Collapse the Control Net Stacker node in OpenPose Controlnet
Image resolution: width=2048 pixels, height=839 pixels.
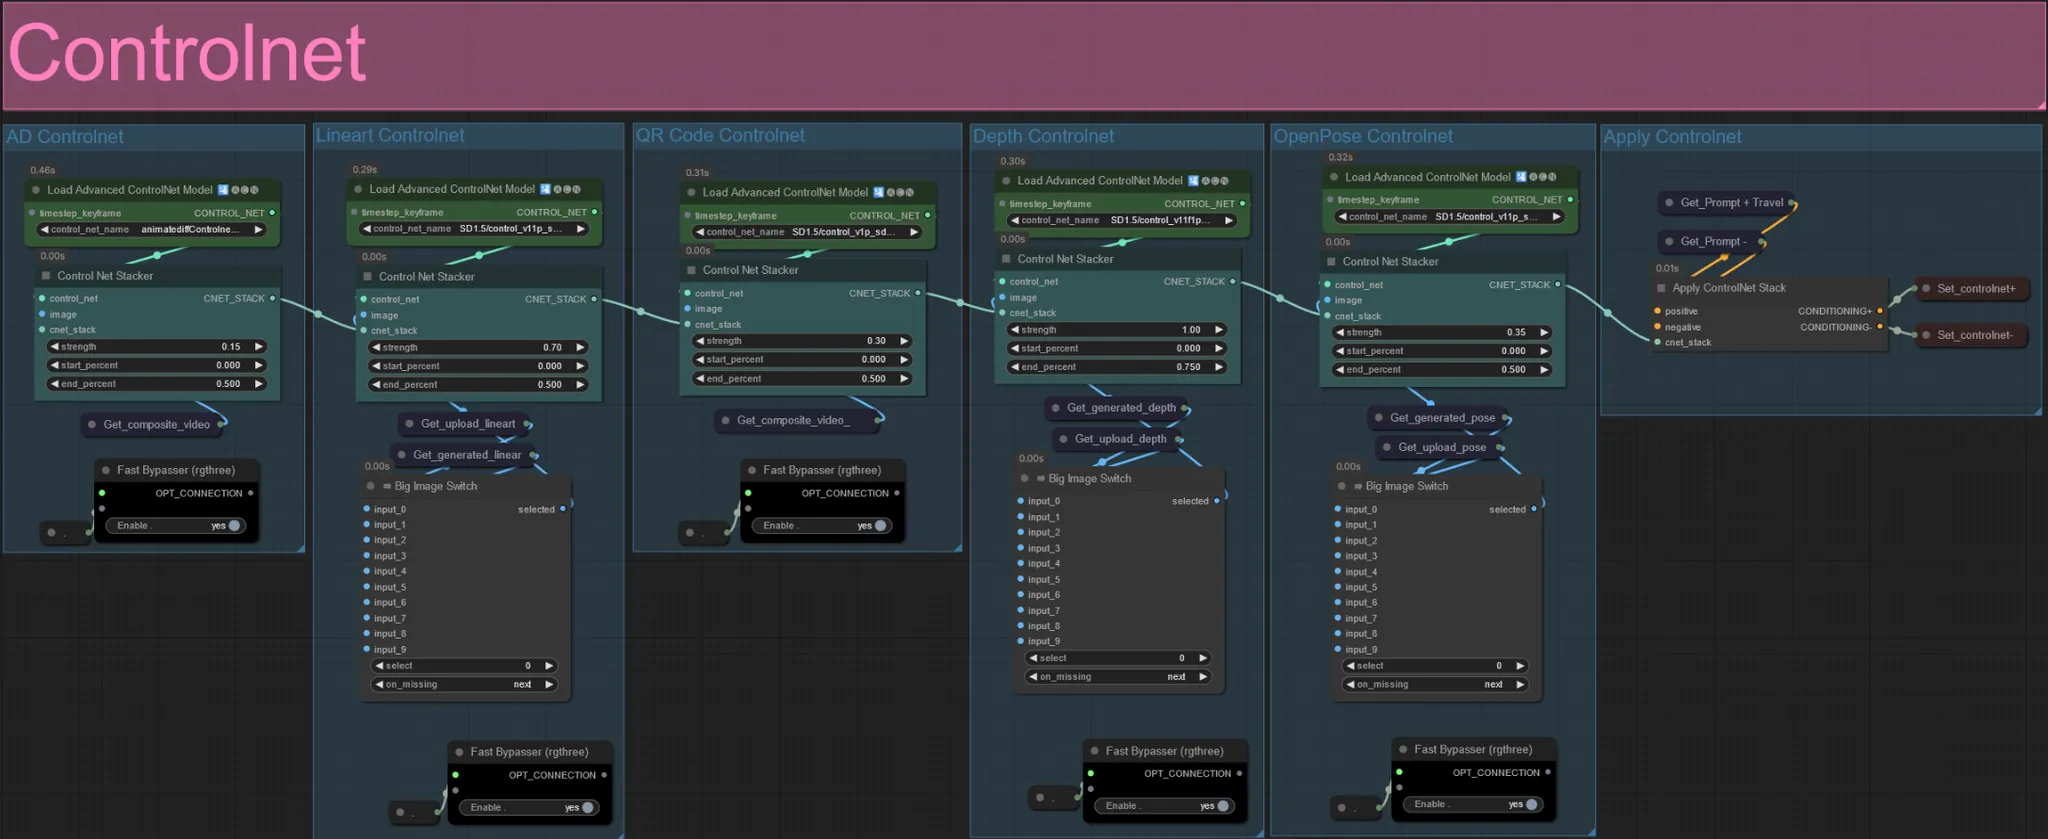[x=1331, y=262]
